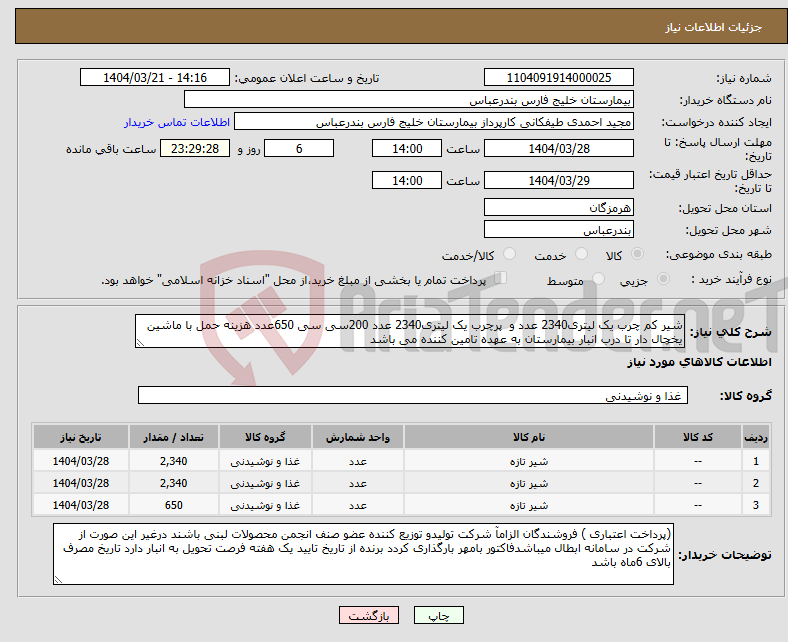
Task: Click the شماره نیاز field 1104091914000025
Action: click(x=558, y=78)
